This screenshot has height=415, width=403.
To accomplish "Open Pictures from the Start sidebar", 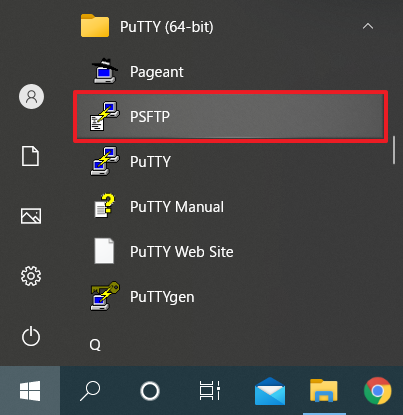I will [x=31, y=216].
